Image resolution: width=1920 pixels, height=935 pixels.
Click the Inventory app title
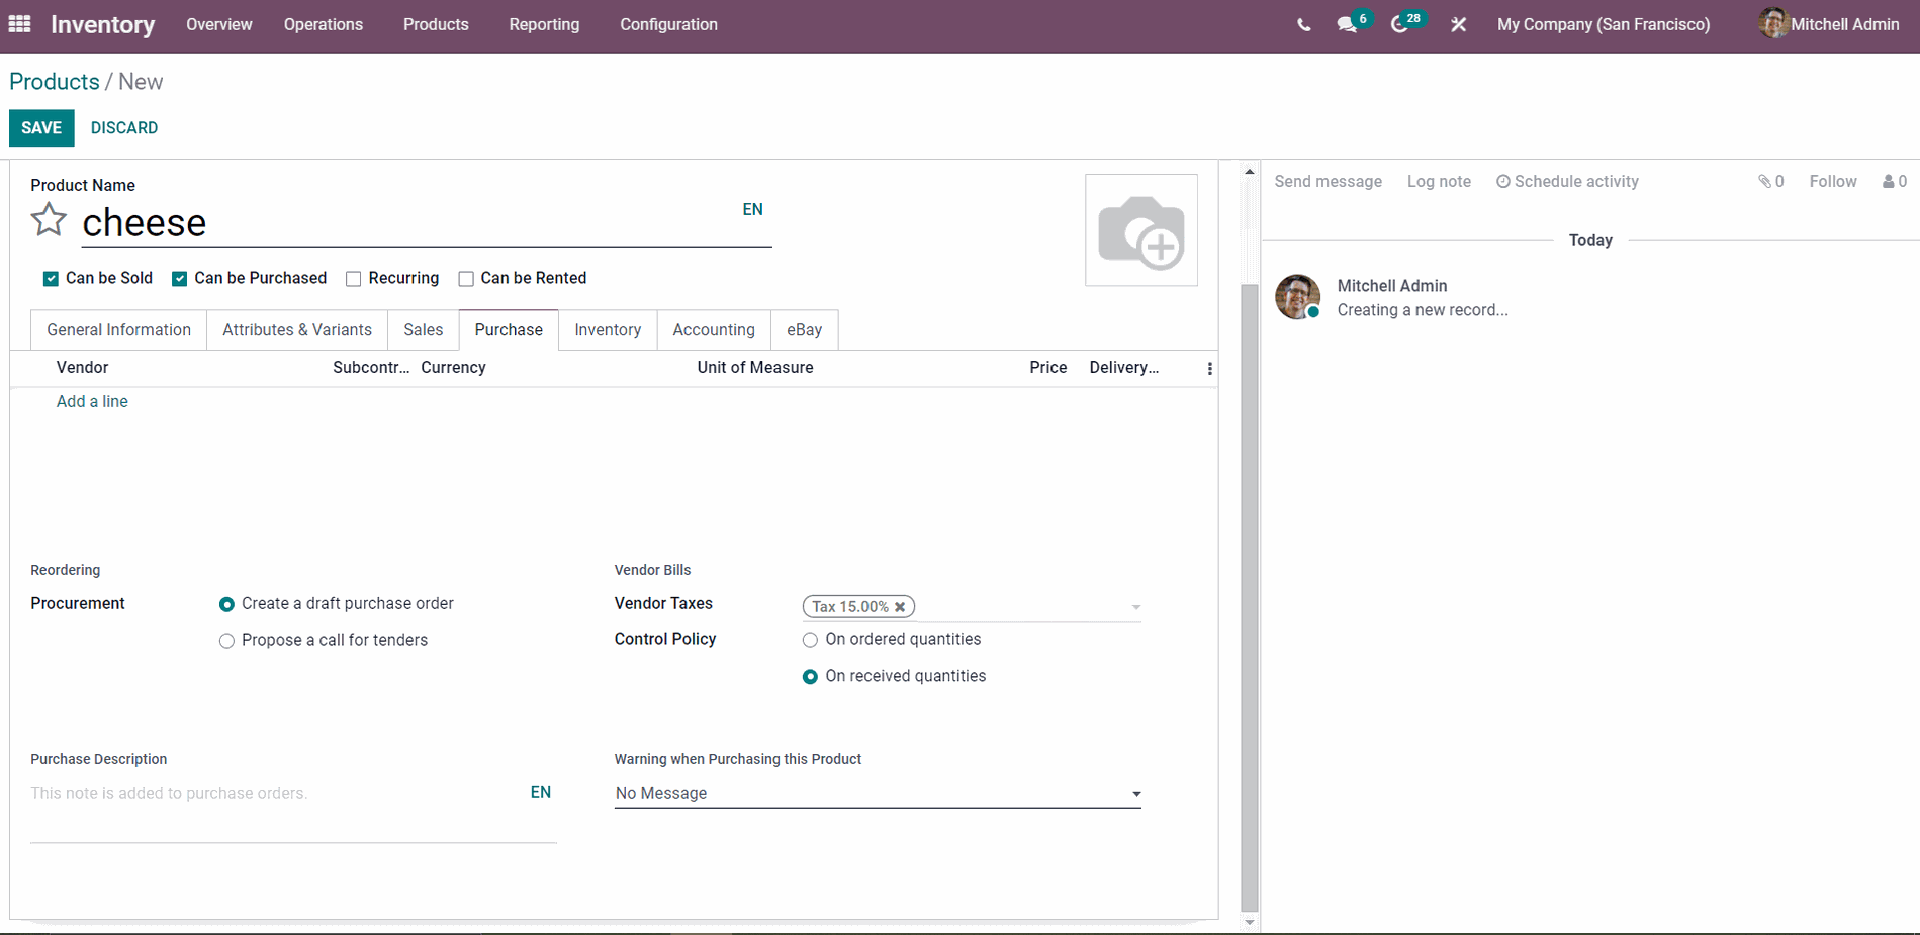103,24
